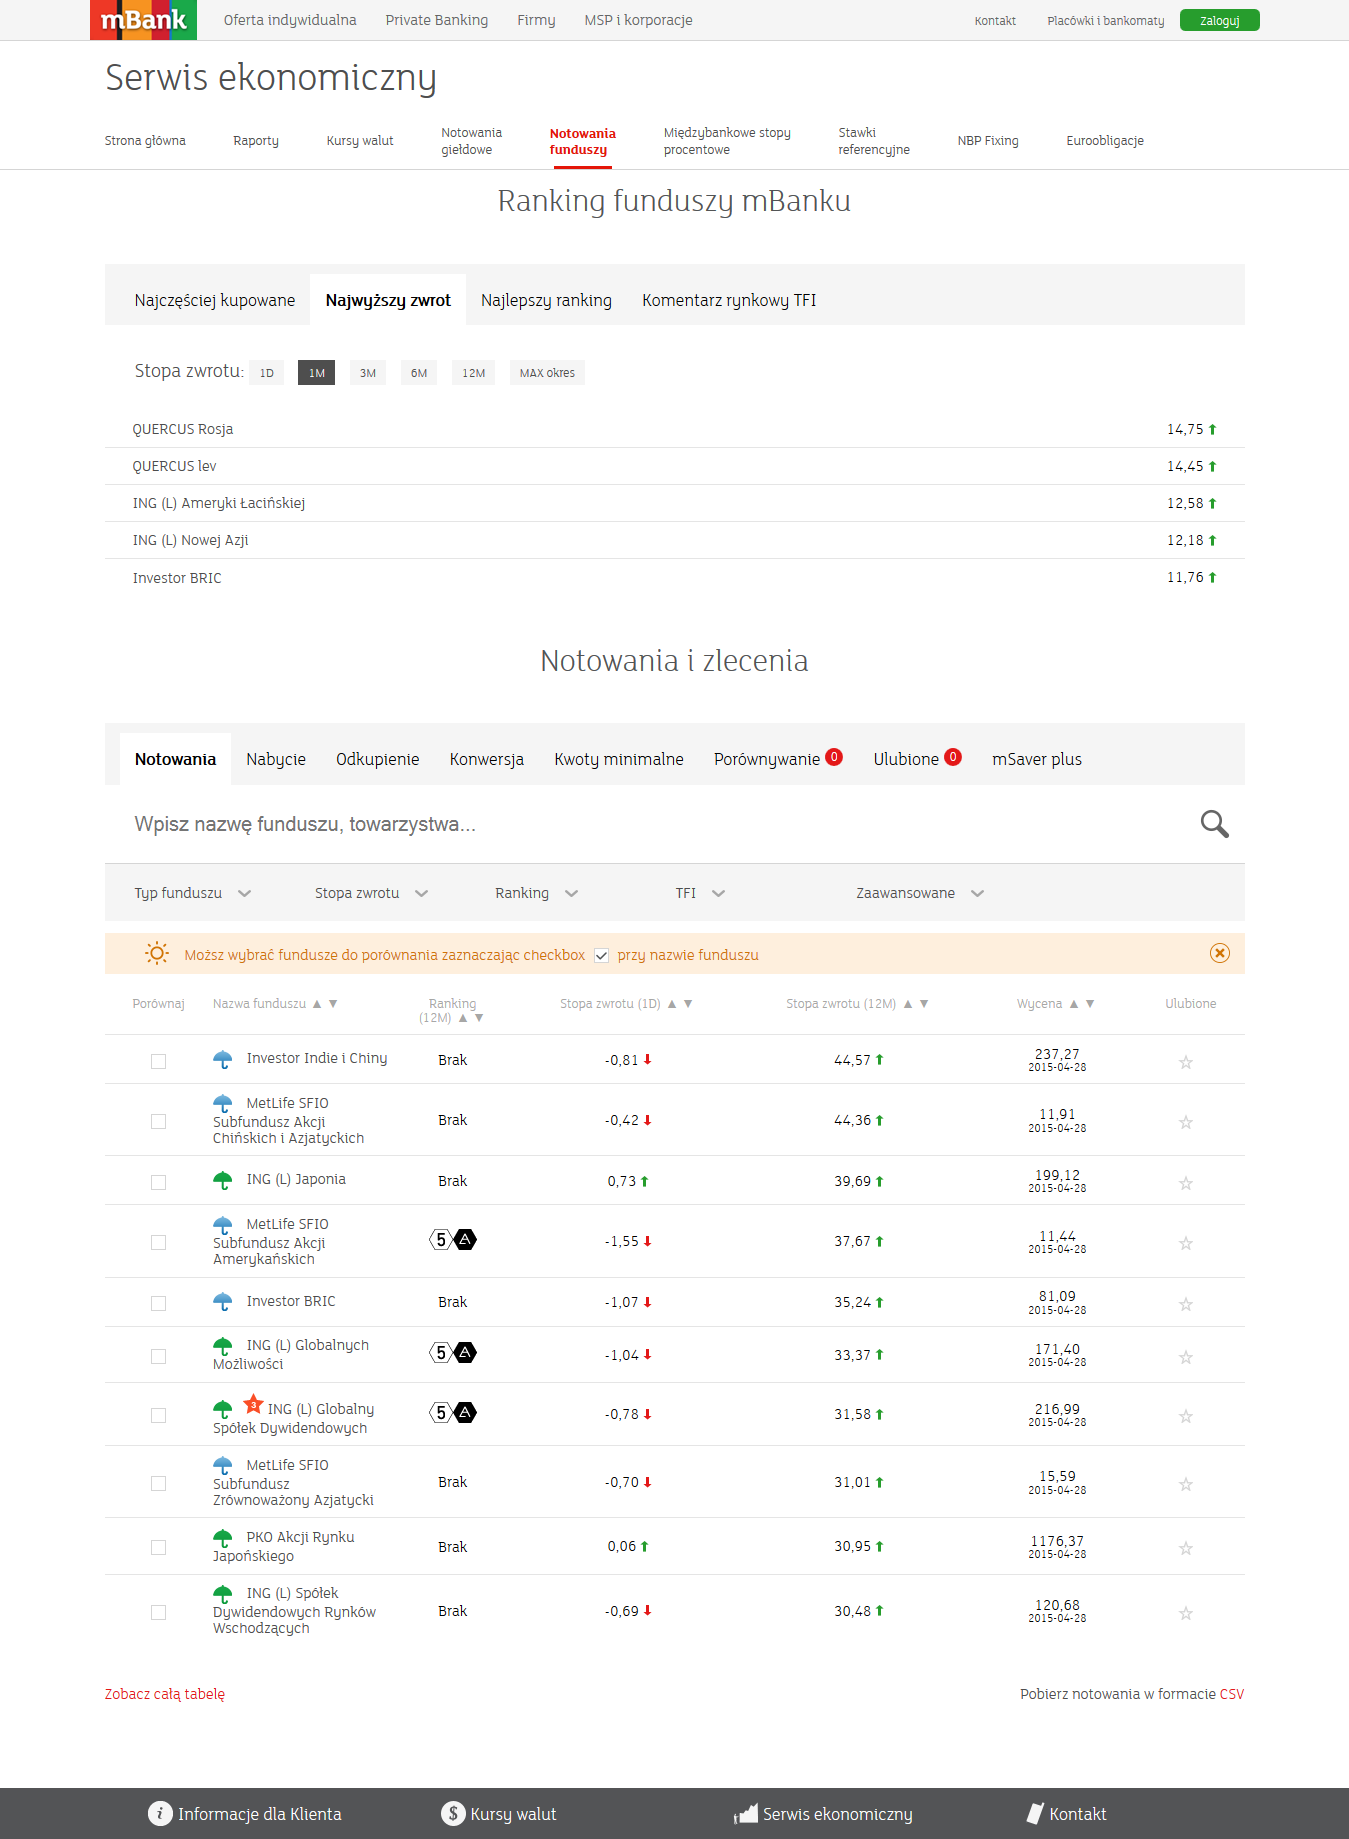Open Konwersja tab
Image resolution: width=1349 pixels, height=1839 pixels.
point(487,759)
